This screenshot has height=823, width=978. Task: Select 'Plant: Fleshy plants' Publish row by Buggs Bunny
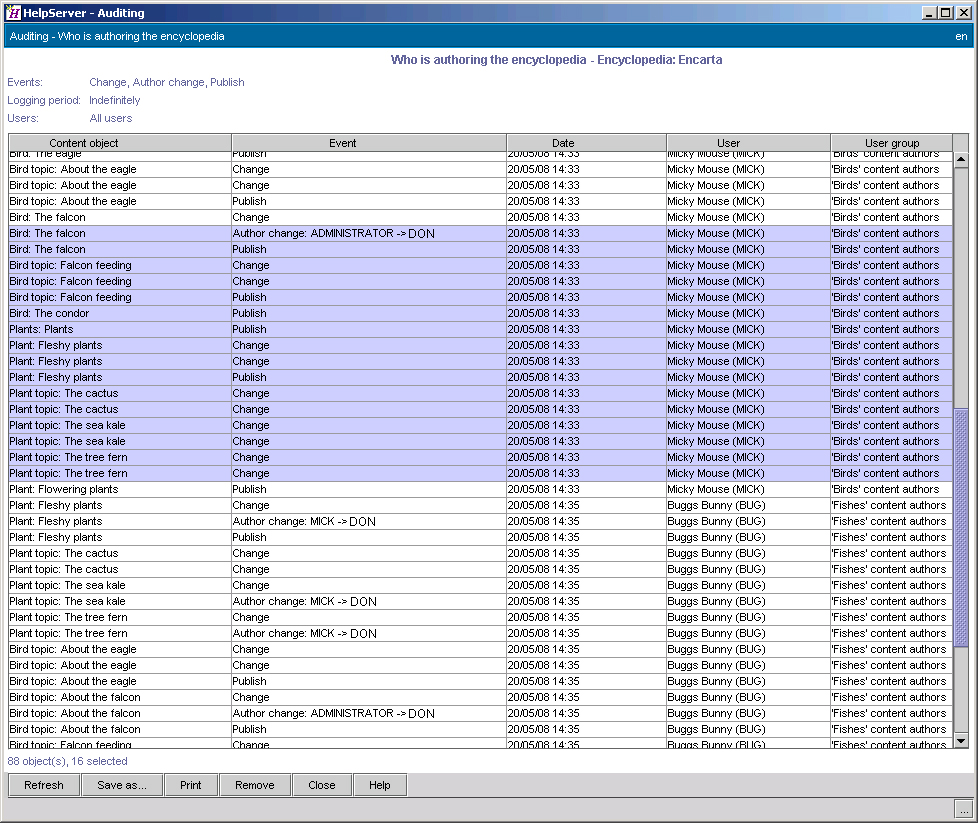click(x=480, y=537)
